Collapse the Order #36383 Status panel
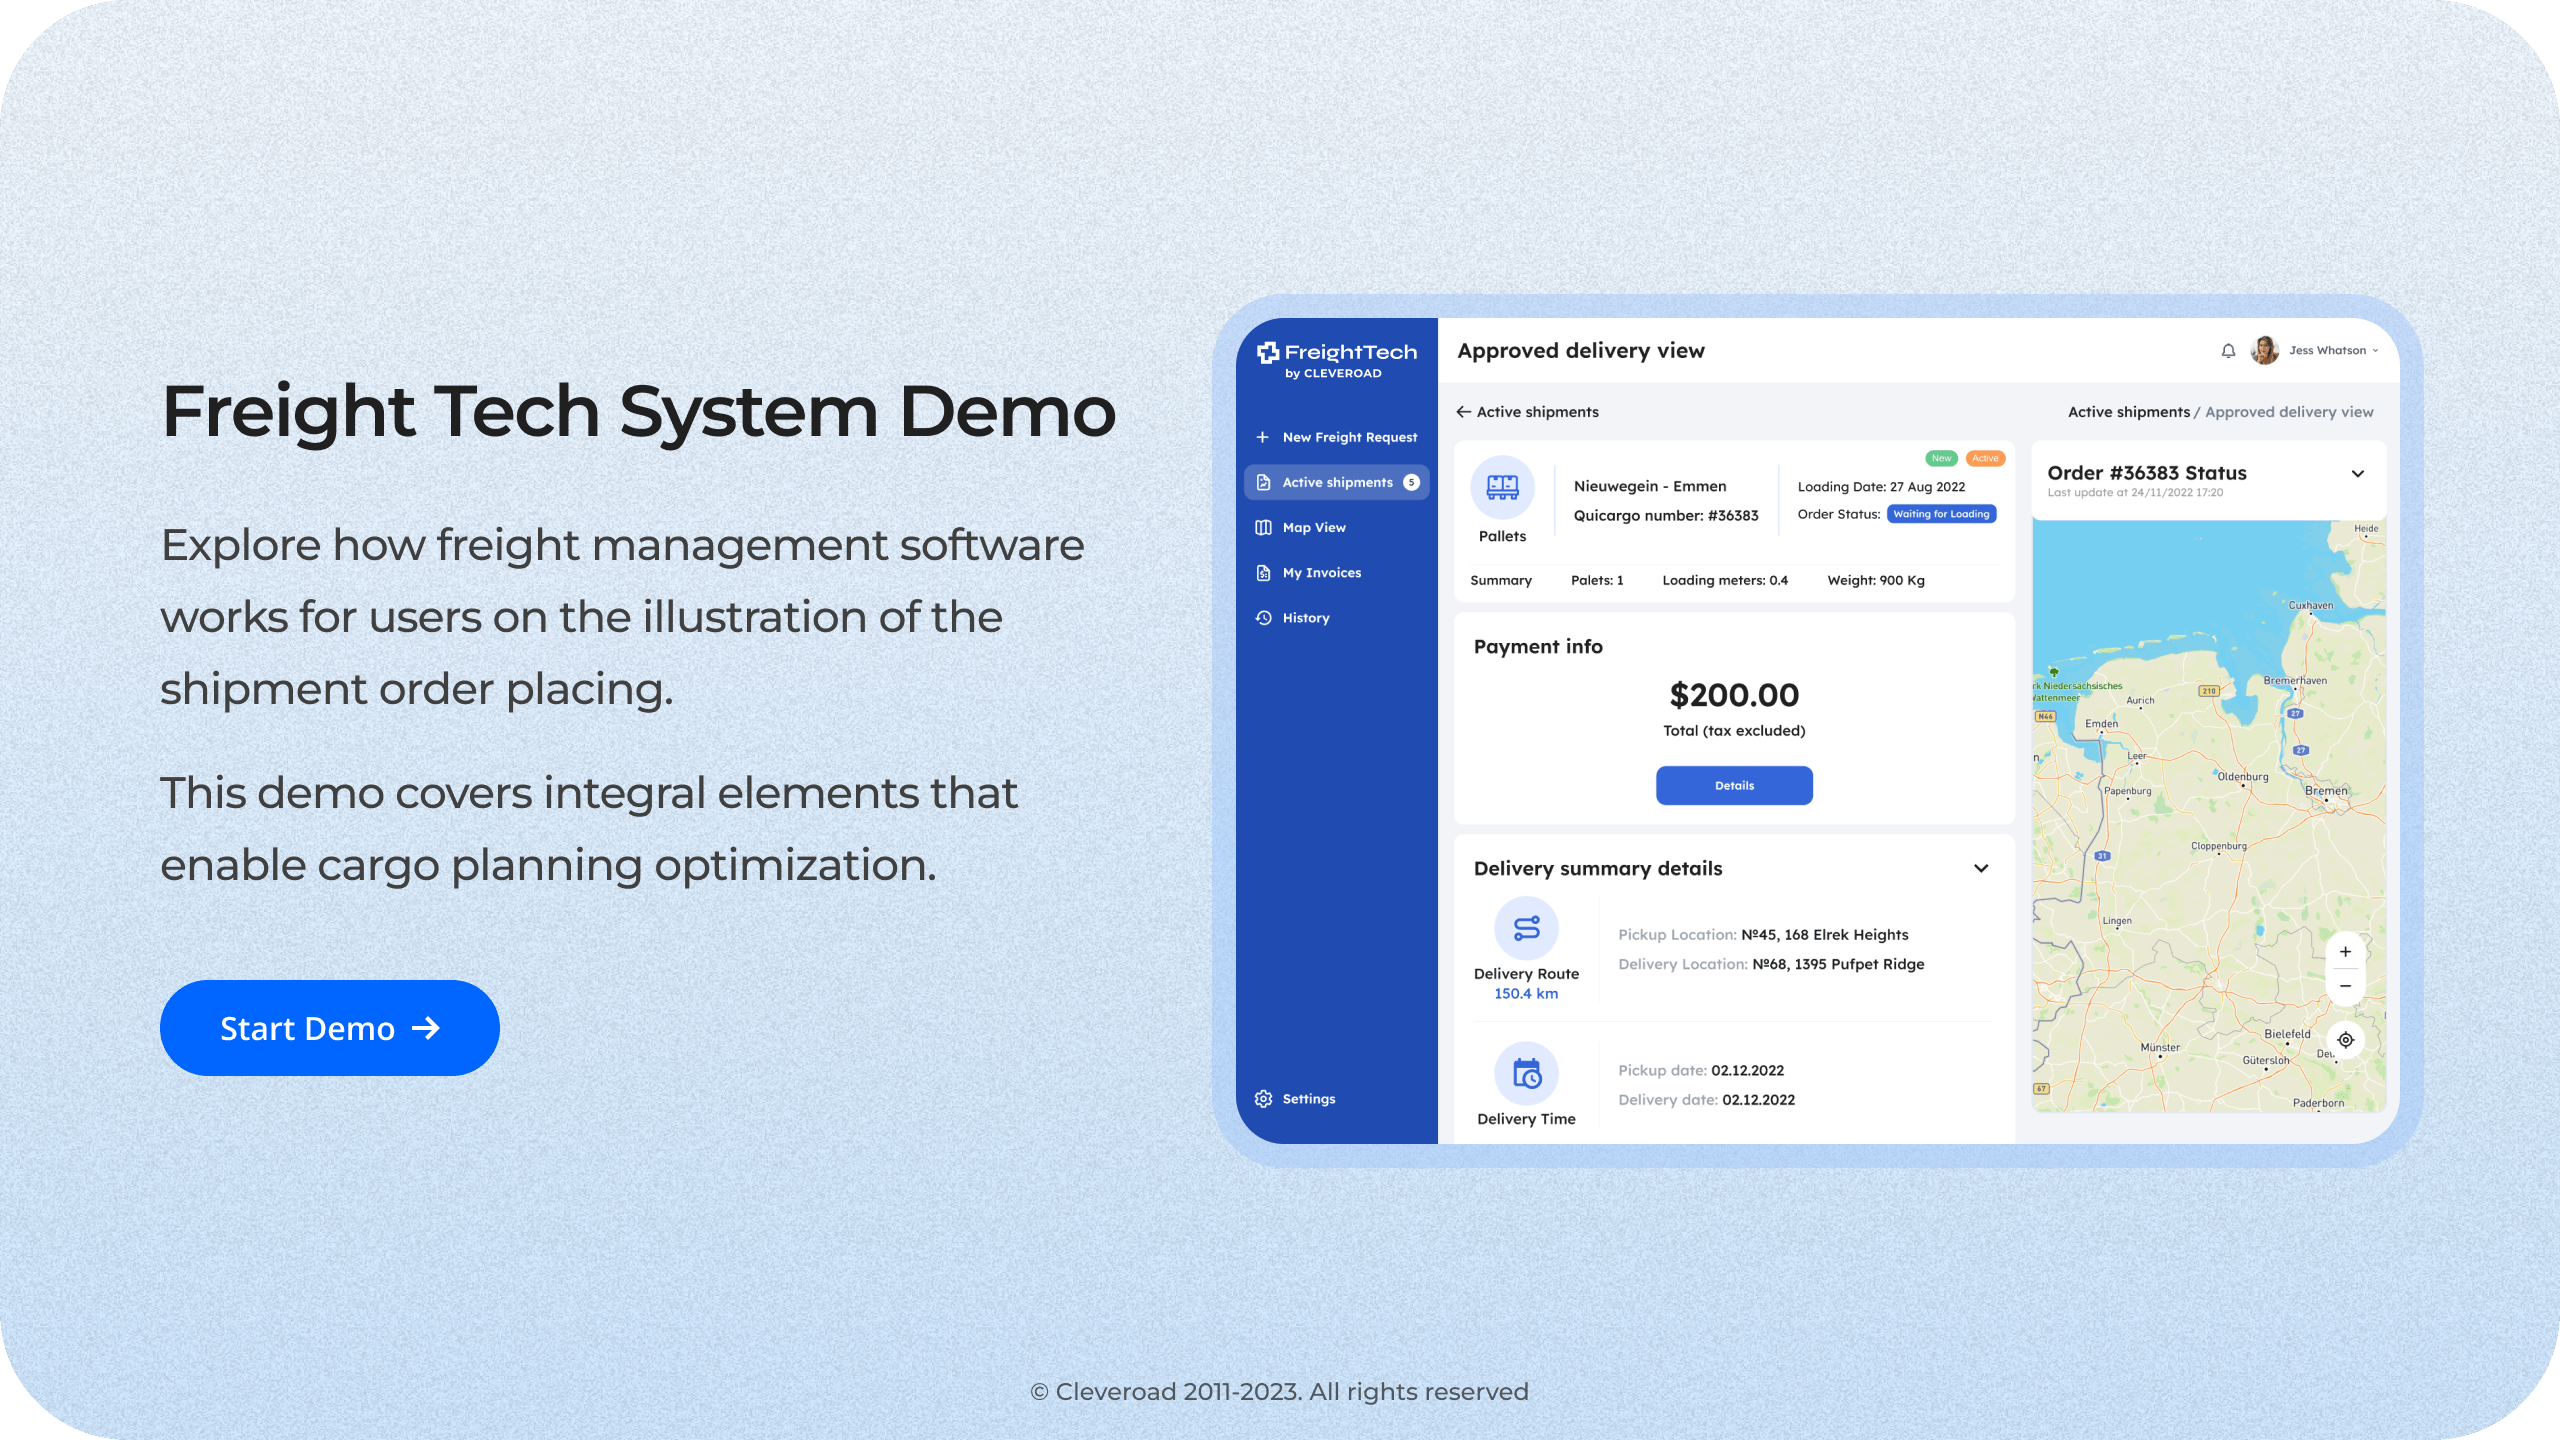Image resolution: width=2560 pixels, height=1440 pixels. [2358, 474]
